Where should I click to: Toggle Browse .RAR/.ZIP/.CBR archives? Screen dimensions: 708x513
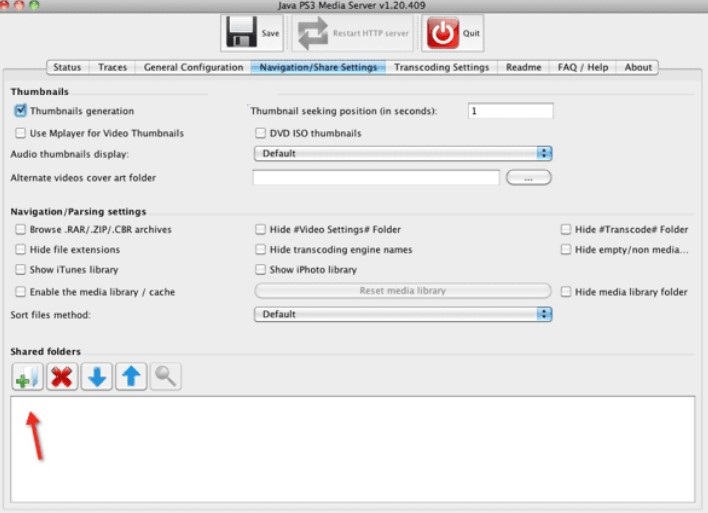[20, 229]
